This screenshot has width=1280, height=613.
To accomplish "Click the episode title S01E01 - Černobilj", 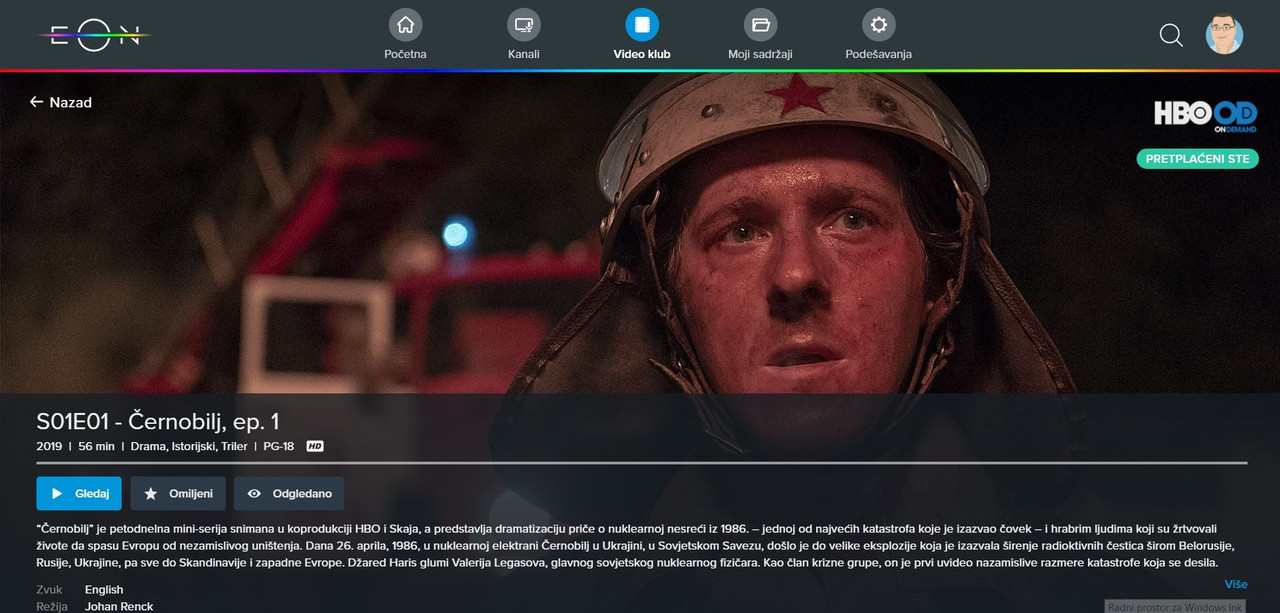I will coord(158,421).
